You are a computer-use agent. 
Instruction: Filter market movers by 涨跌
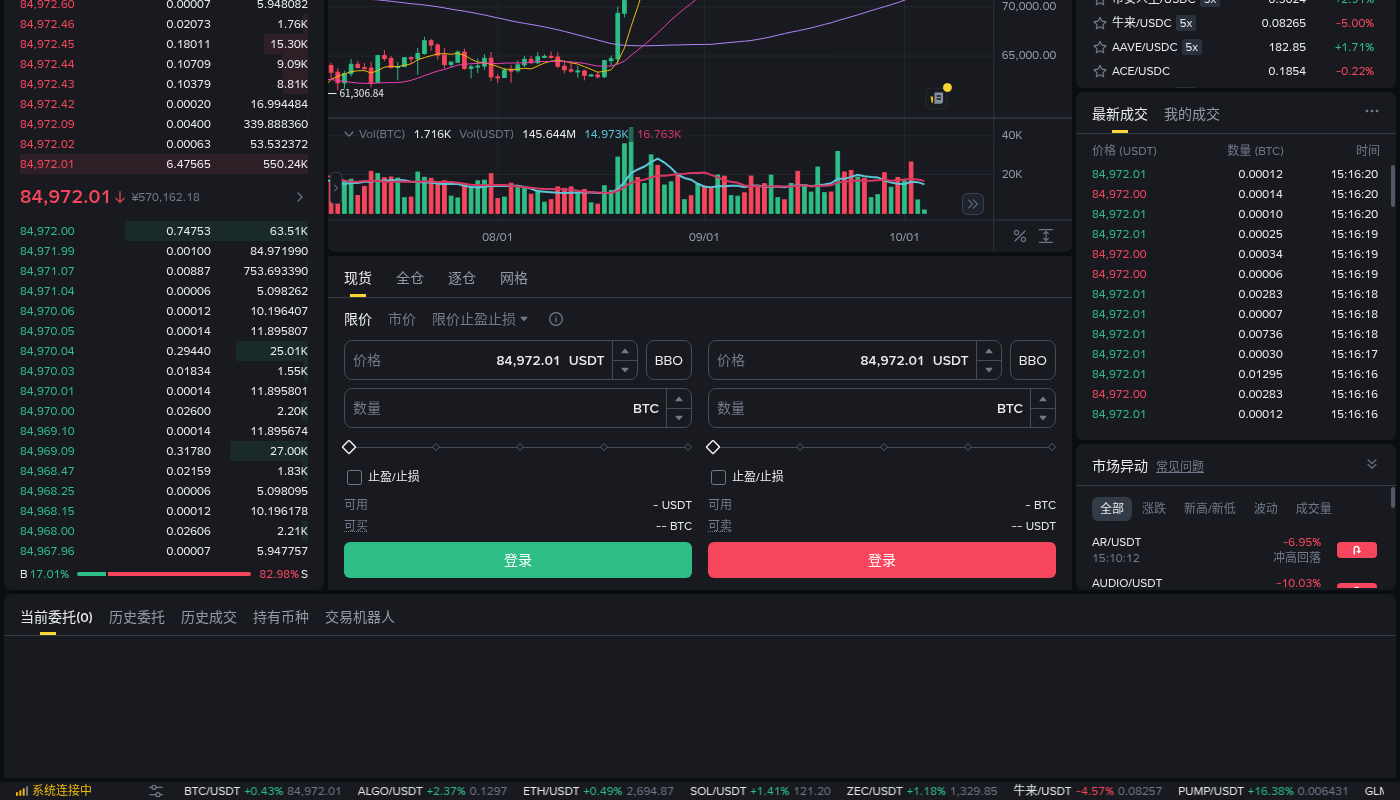(x=1154, y=508)
